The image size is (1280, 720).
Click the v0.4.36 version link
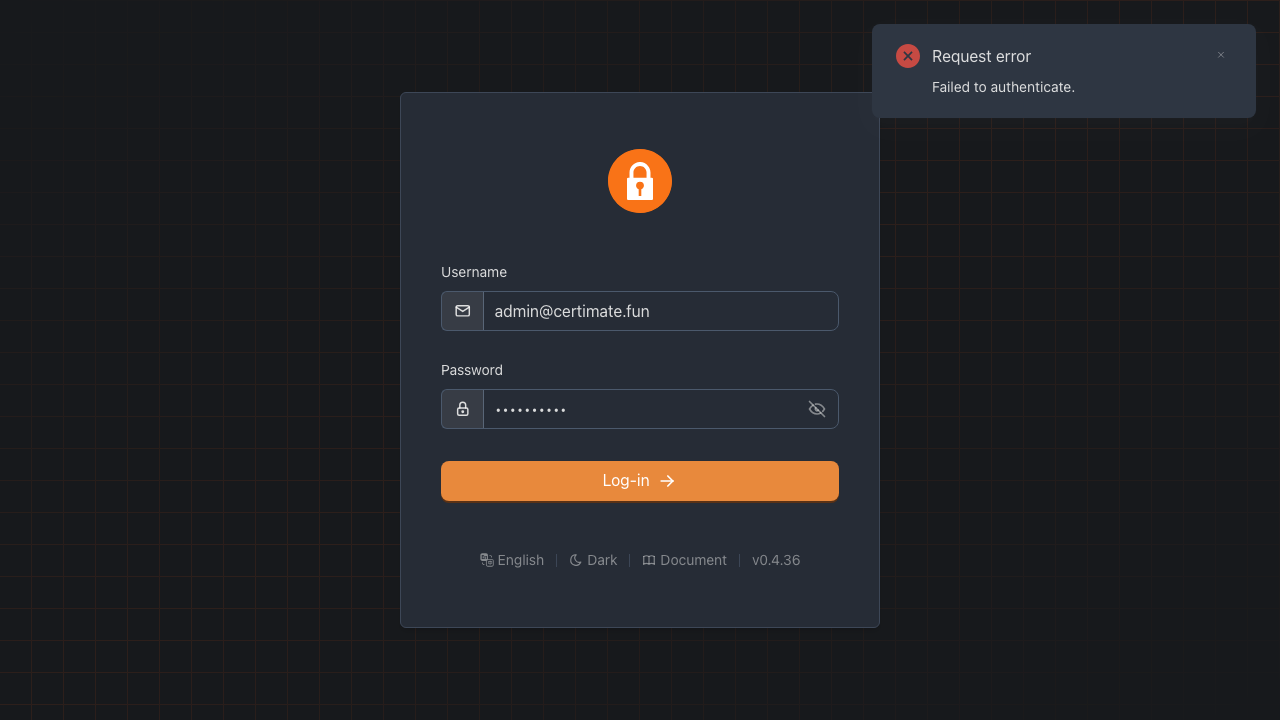(x=776, y=560)
